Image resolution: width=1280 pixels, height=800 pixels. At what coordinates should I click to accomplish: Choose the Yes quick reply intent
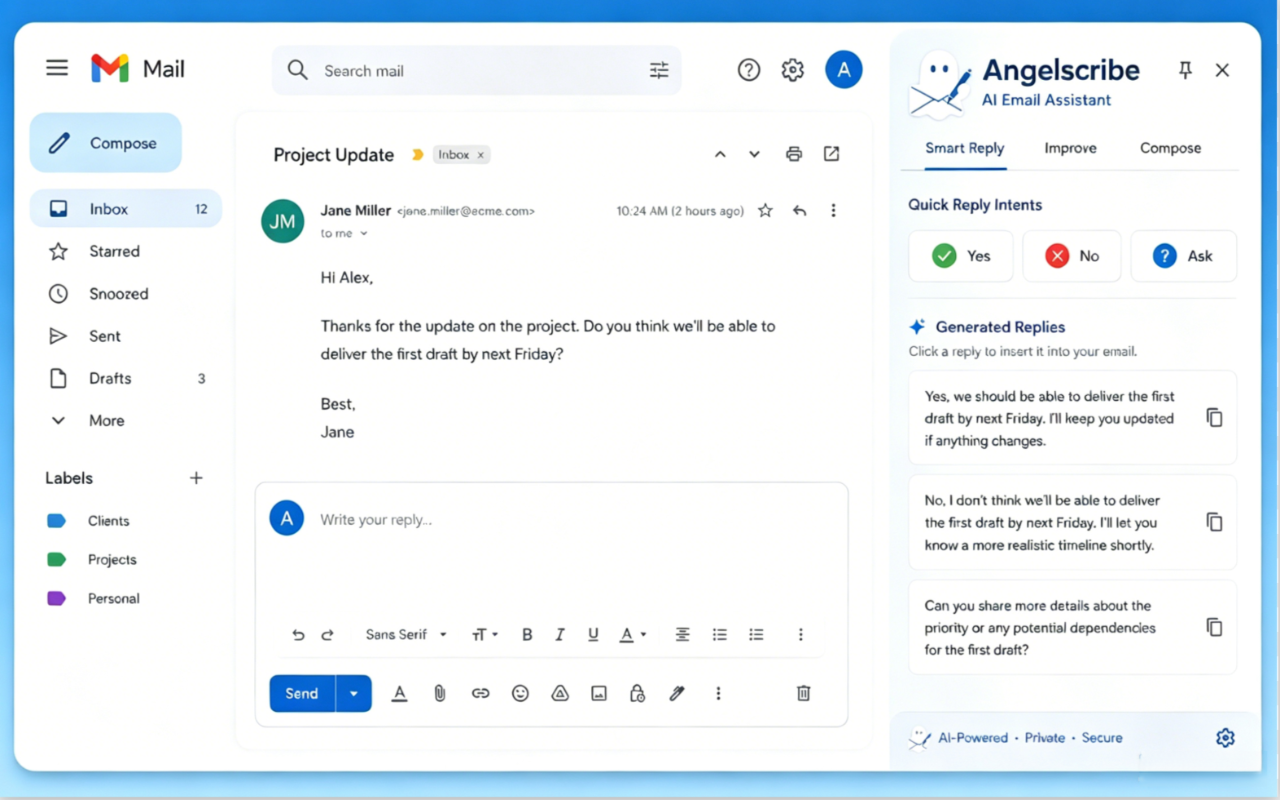coord(960,256)
